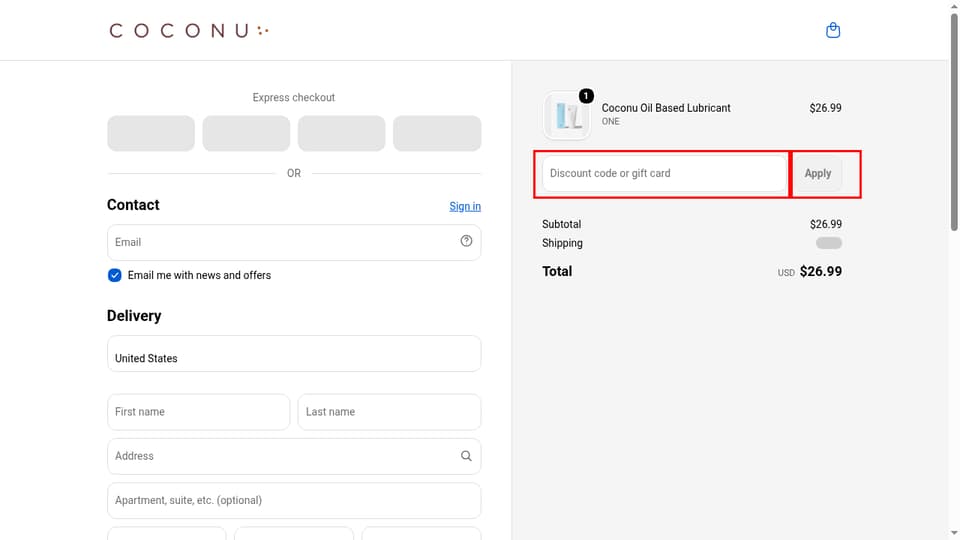Screen dimensions: 960x540
Task: Click the Apply discount button
Action: coord(817,173)
